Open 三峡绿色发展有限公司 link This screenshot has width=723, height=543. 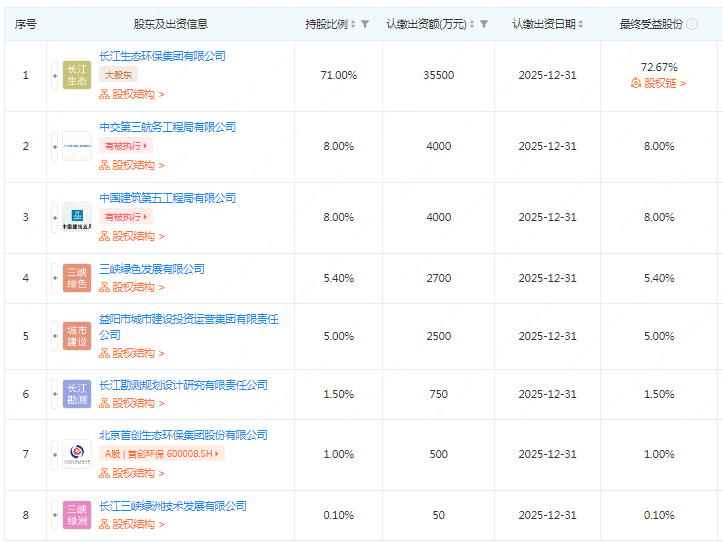pyautogui.click(x=152, y=269)
